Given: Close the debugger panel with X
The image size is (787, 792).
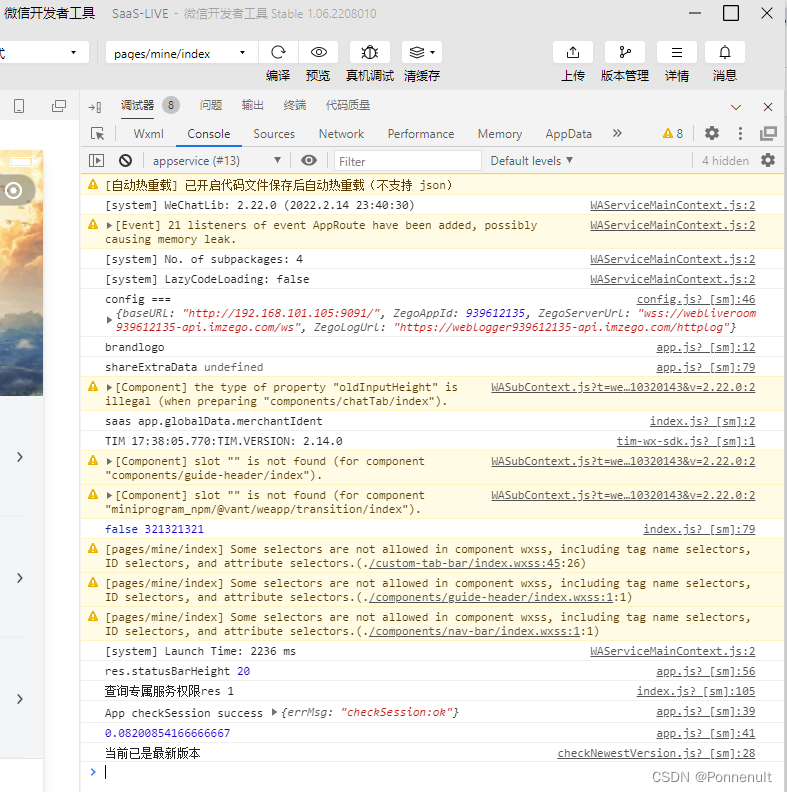Looking at the screenshot, I should point(768,107).
